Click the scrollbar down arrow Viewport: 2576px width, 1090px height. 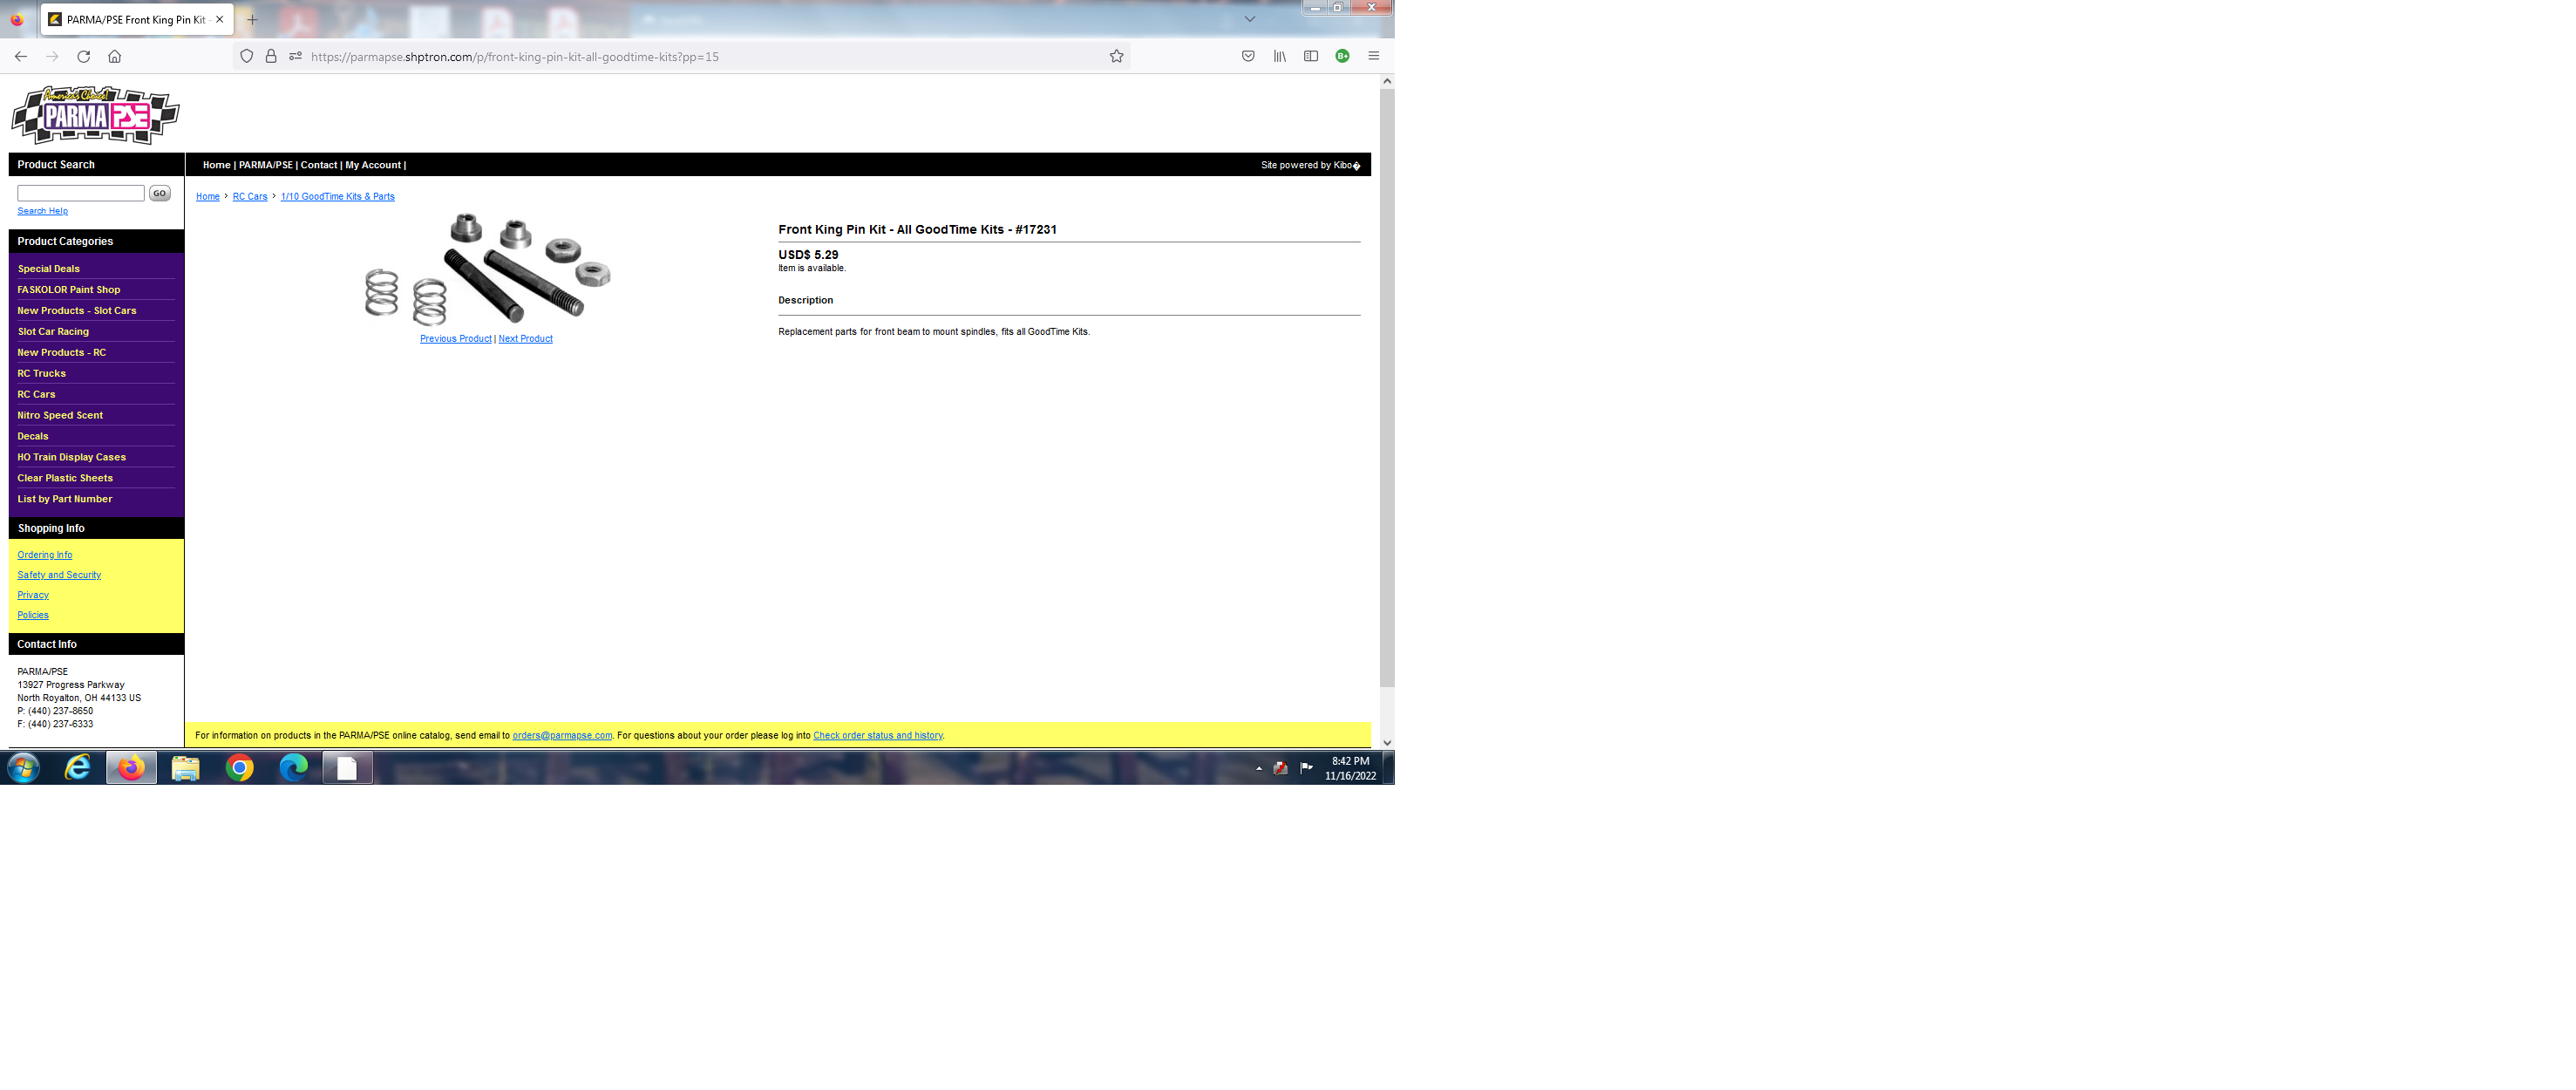point(1387,742)
